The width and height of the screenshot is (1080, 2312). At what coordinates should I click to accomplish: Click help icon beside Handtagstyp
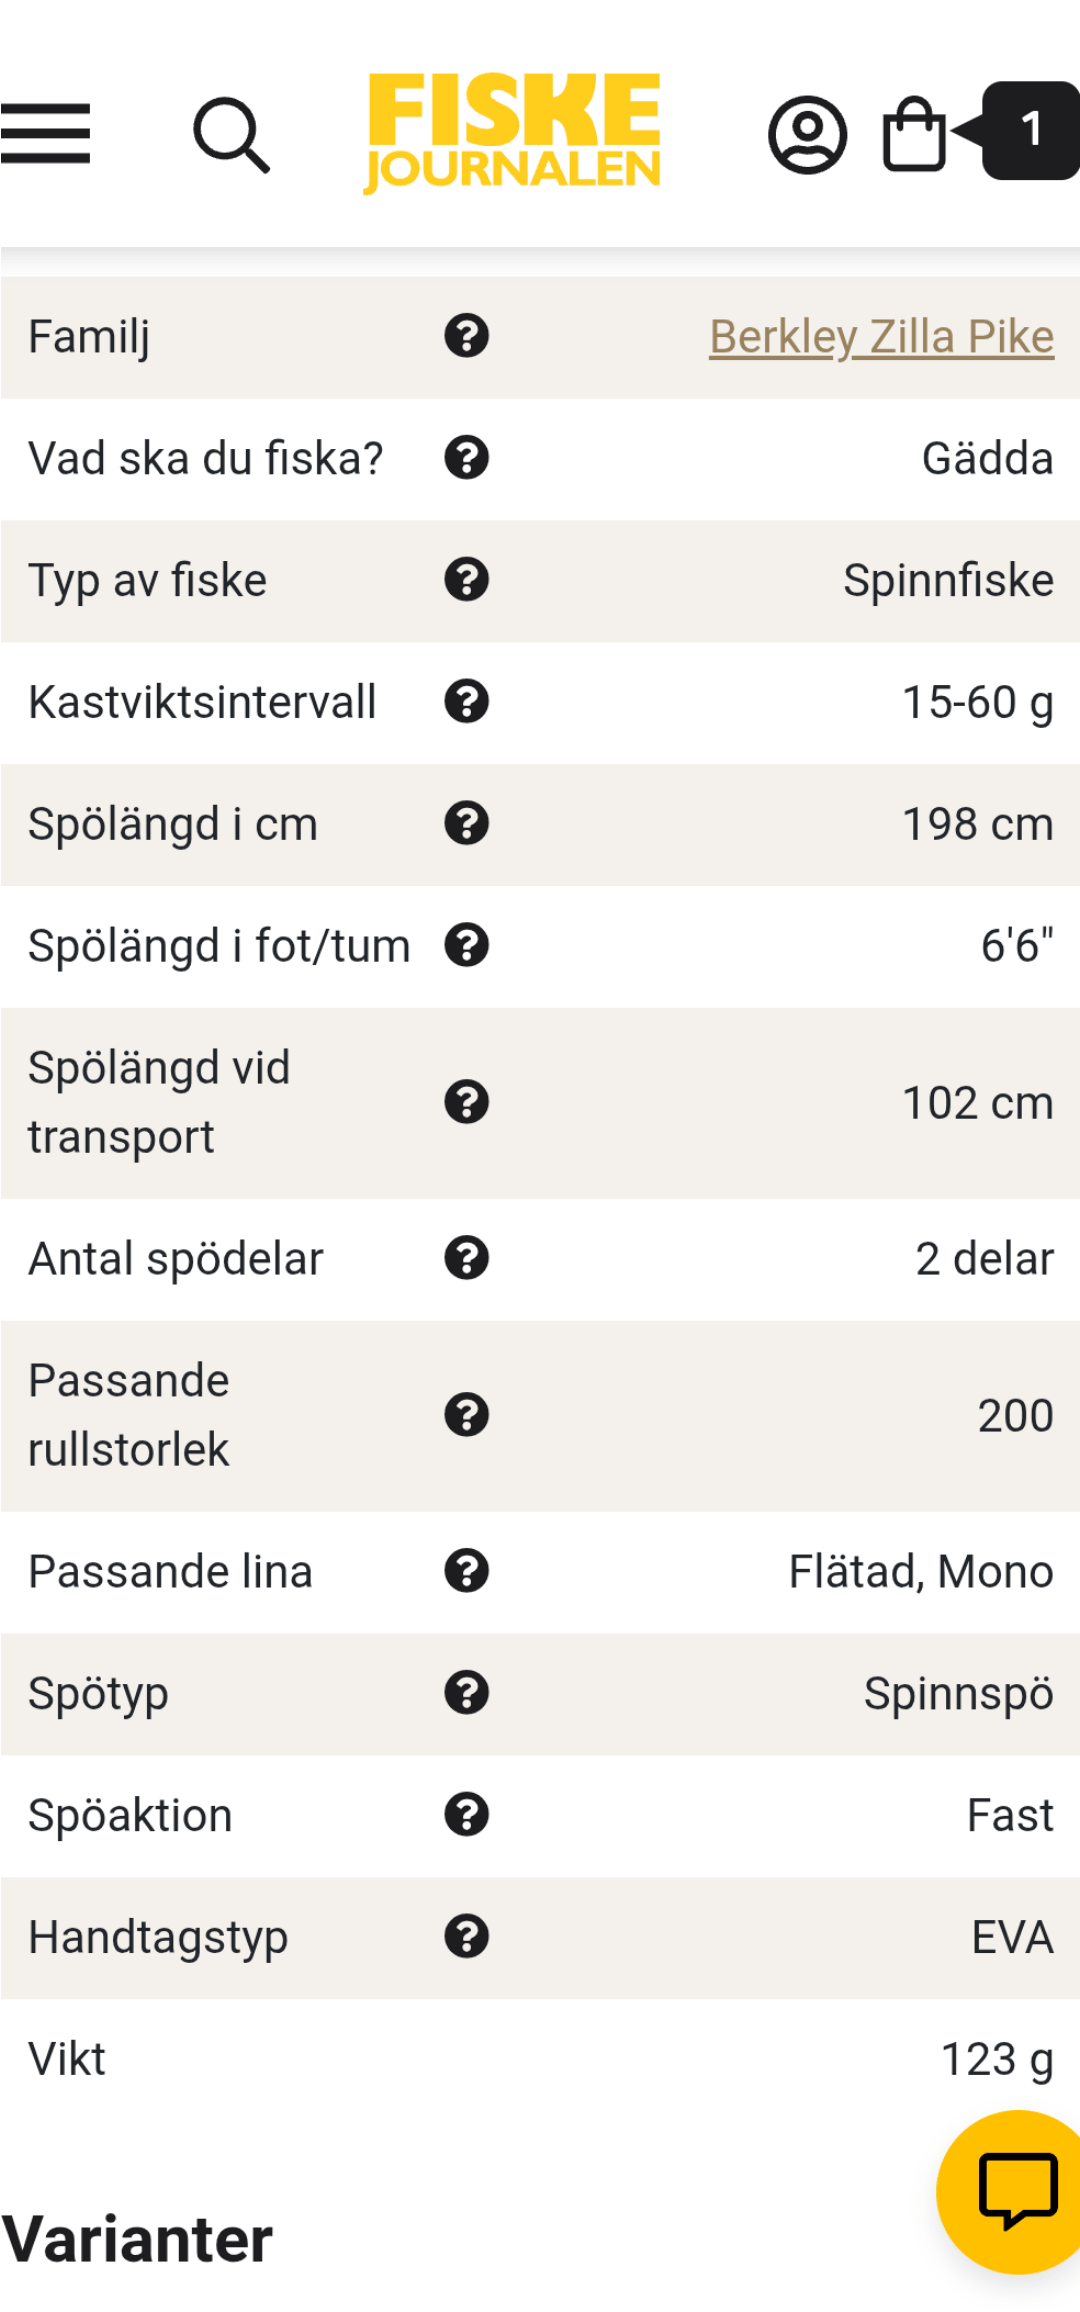pos(466,1937)
